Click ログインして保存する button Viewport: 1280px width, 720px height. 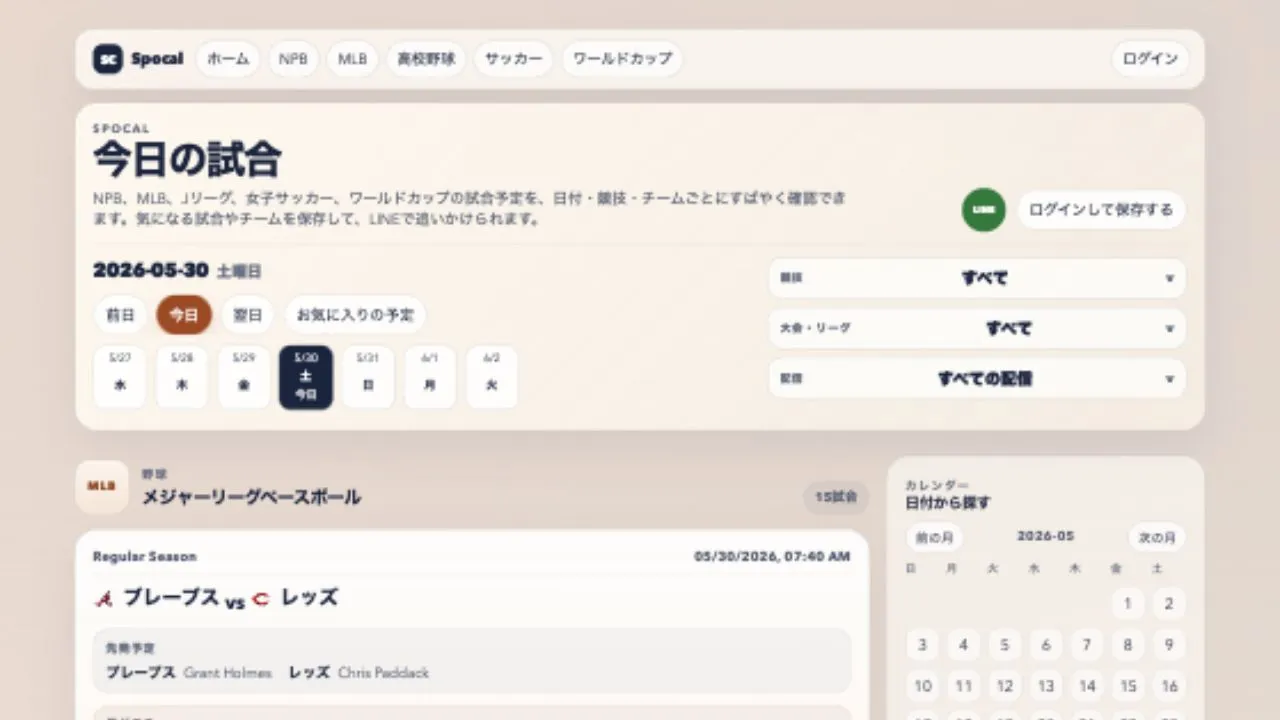pyautogui.click(x=1101, y=210)
